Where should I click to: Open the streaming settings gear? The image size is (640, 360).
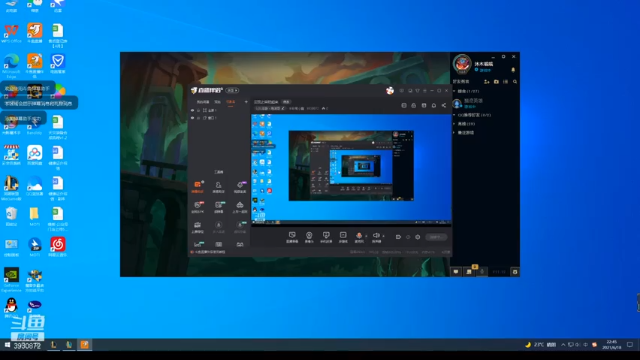418,237
